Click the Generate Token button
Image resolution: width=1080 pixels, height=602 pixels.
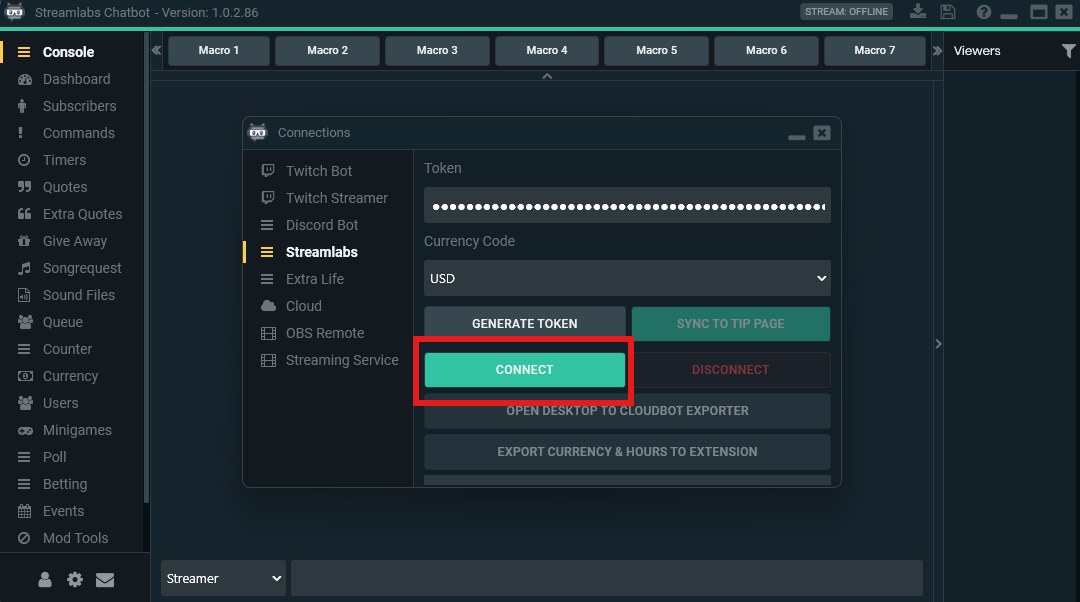525,324
